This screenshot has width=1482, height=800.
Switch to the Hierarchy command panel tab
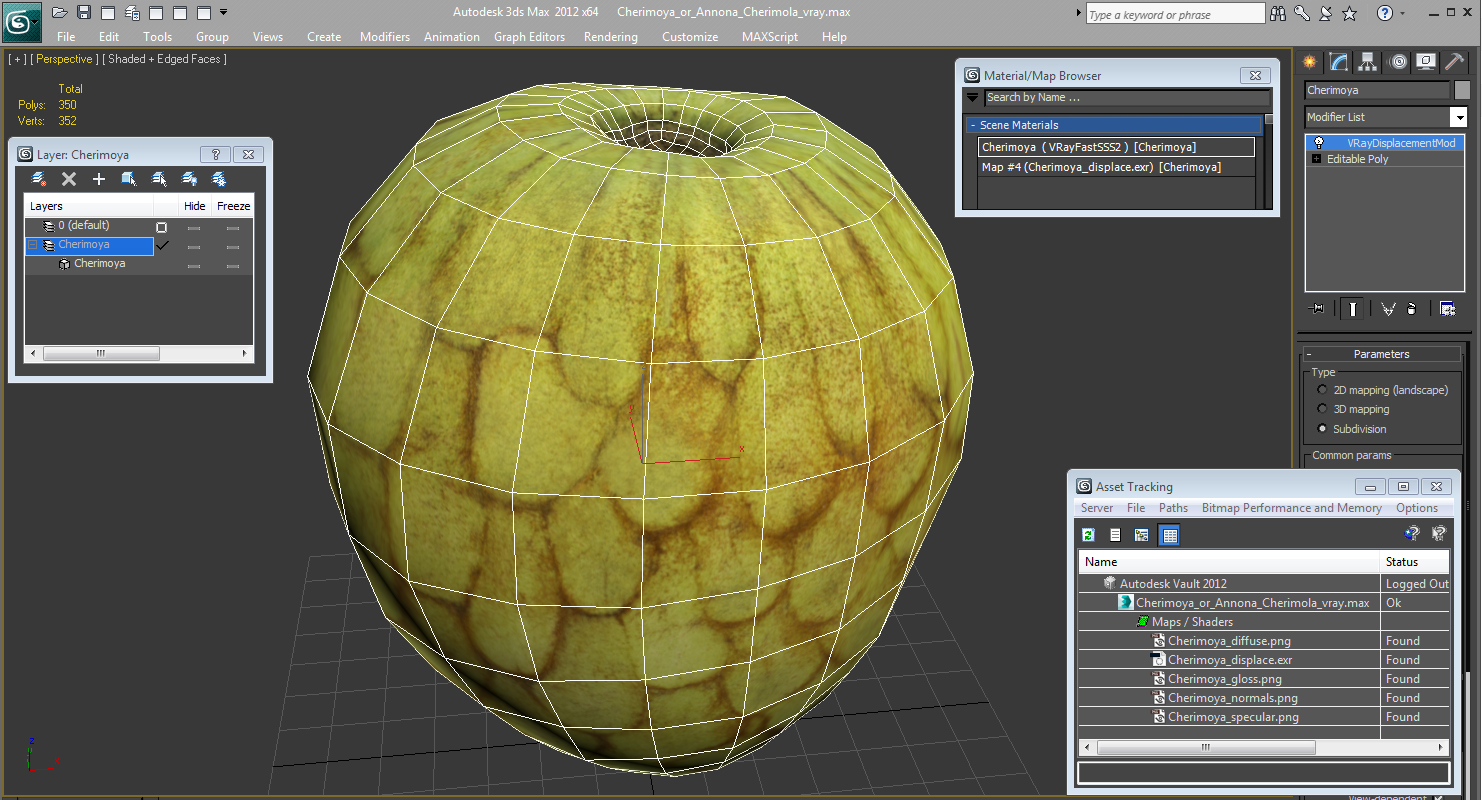click(x=1367, y=62)
